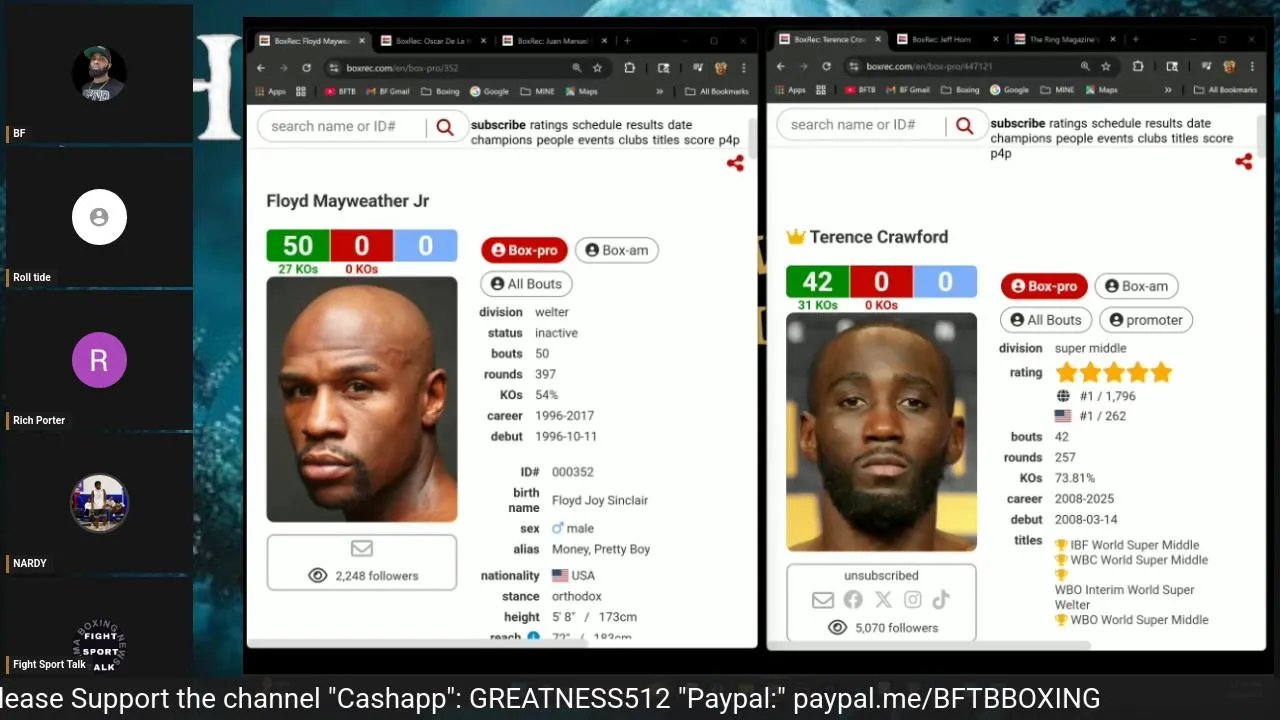Select Box-am on Mayweather's profile
1280x720 pixels.
coord(616,250)
